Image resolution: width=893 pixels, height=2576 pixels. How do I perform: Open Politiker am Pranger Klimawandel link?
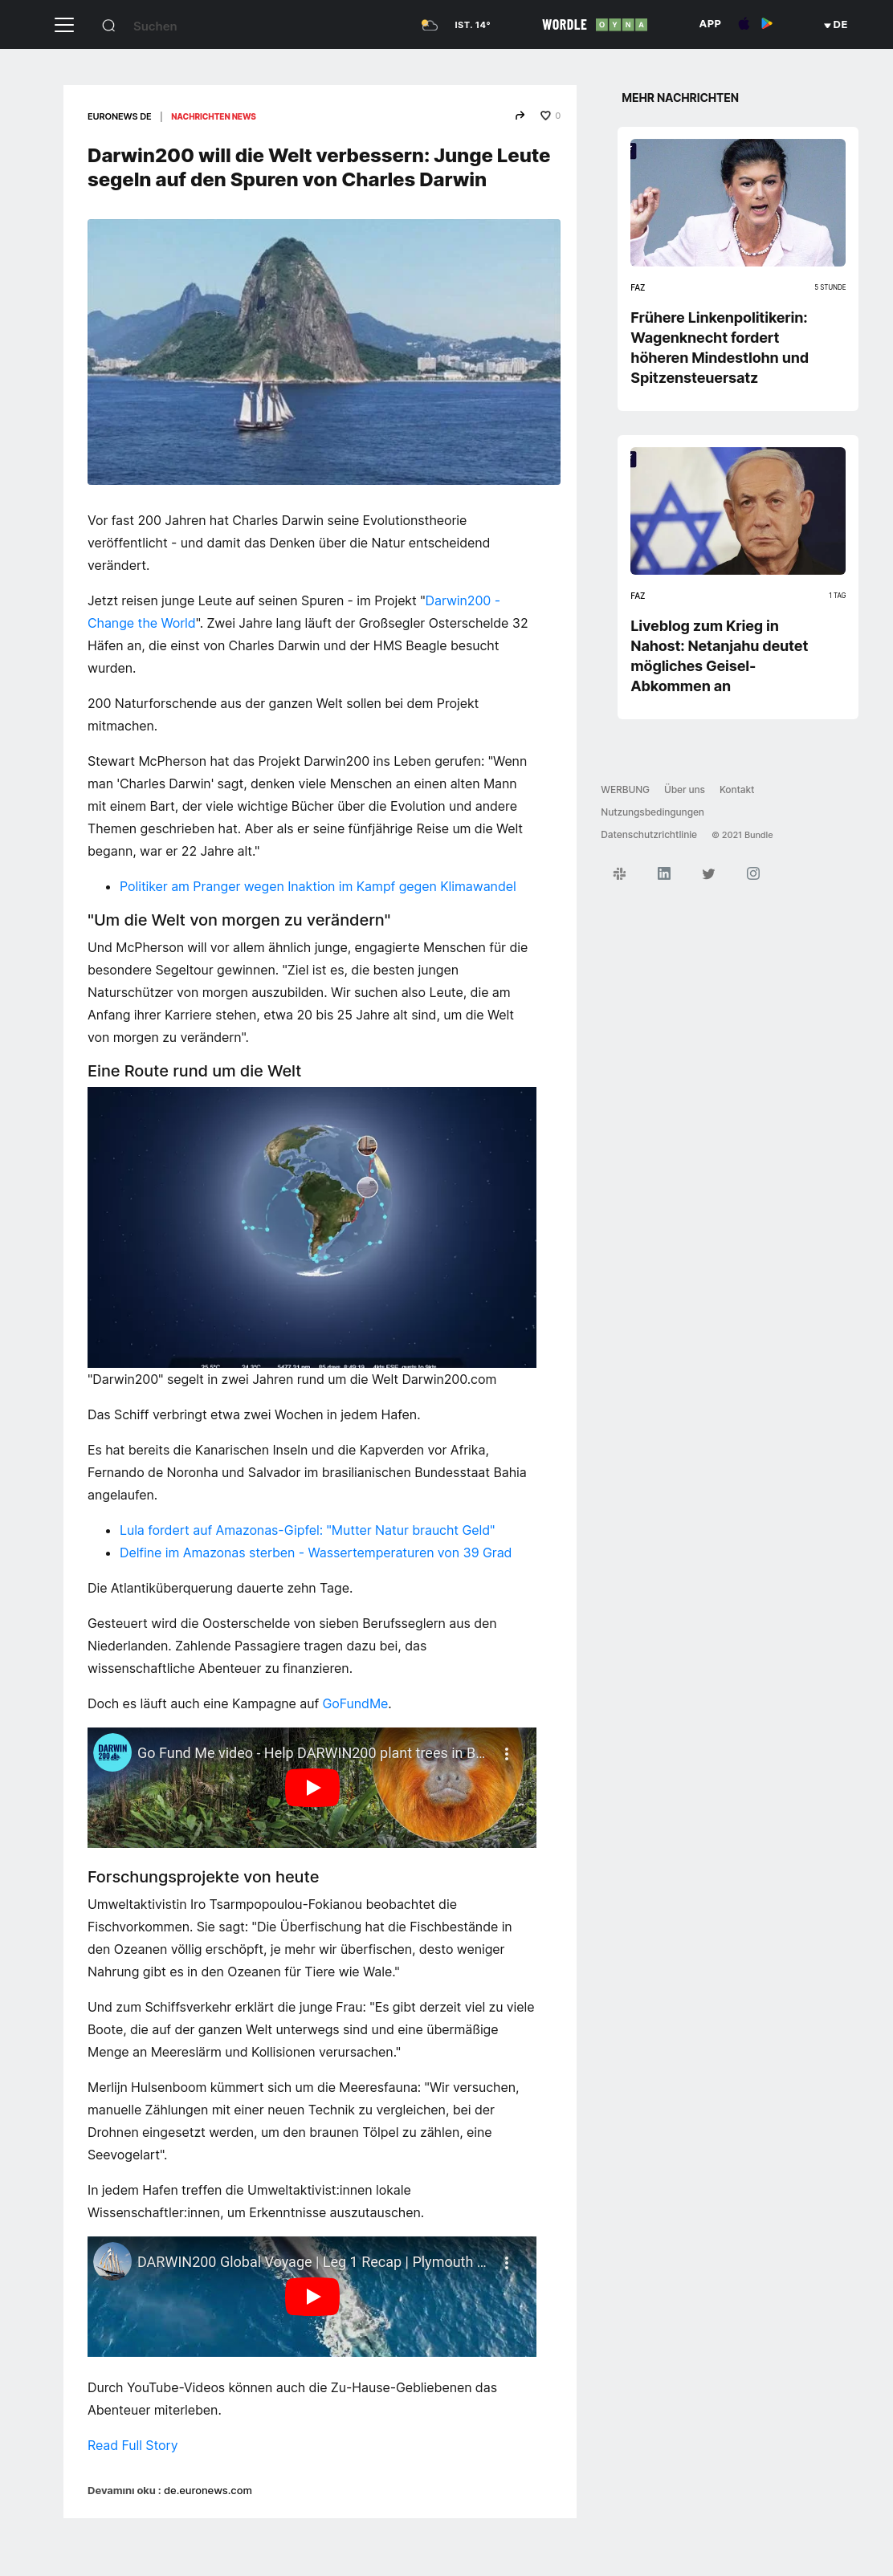click(318, 887)
